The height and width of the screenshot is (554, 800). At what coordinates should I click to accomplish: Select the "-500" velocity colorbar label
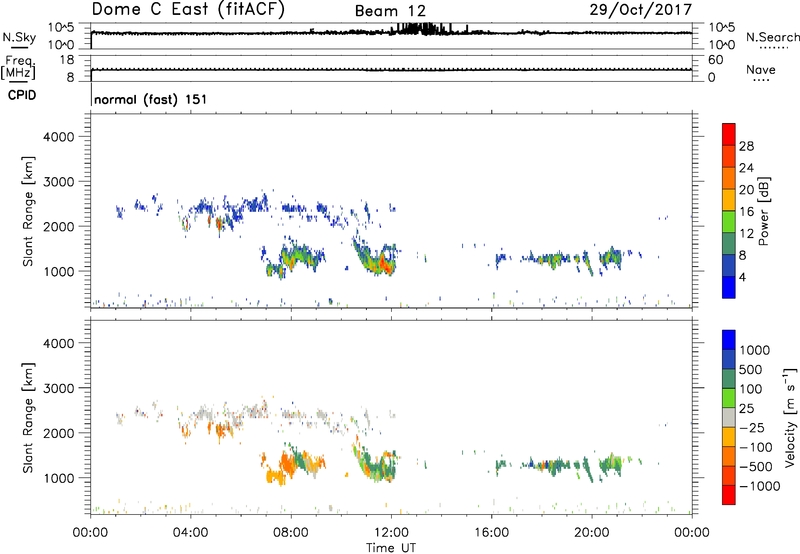coord(756,467)
